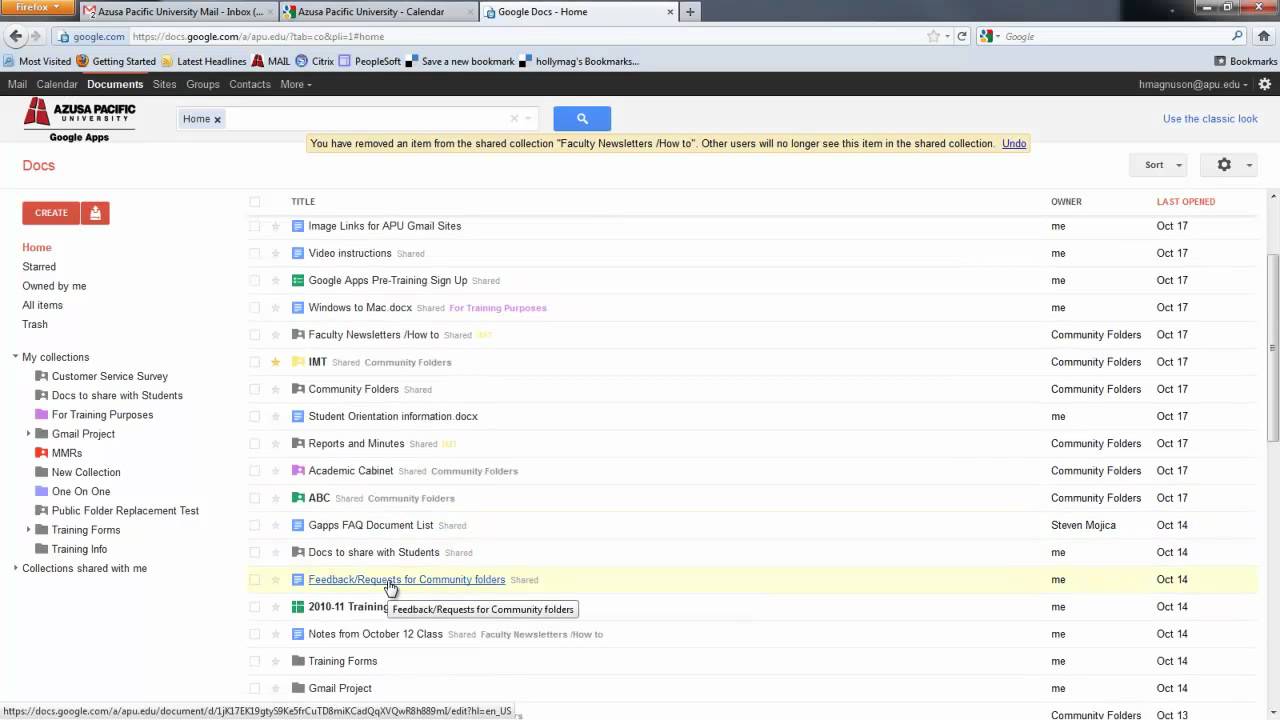
Task: Click the document list vertical scrollbar
Action: click(1272, 347)
